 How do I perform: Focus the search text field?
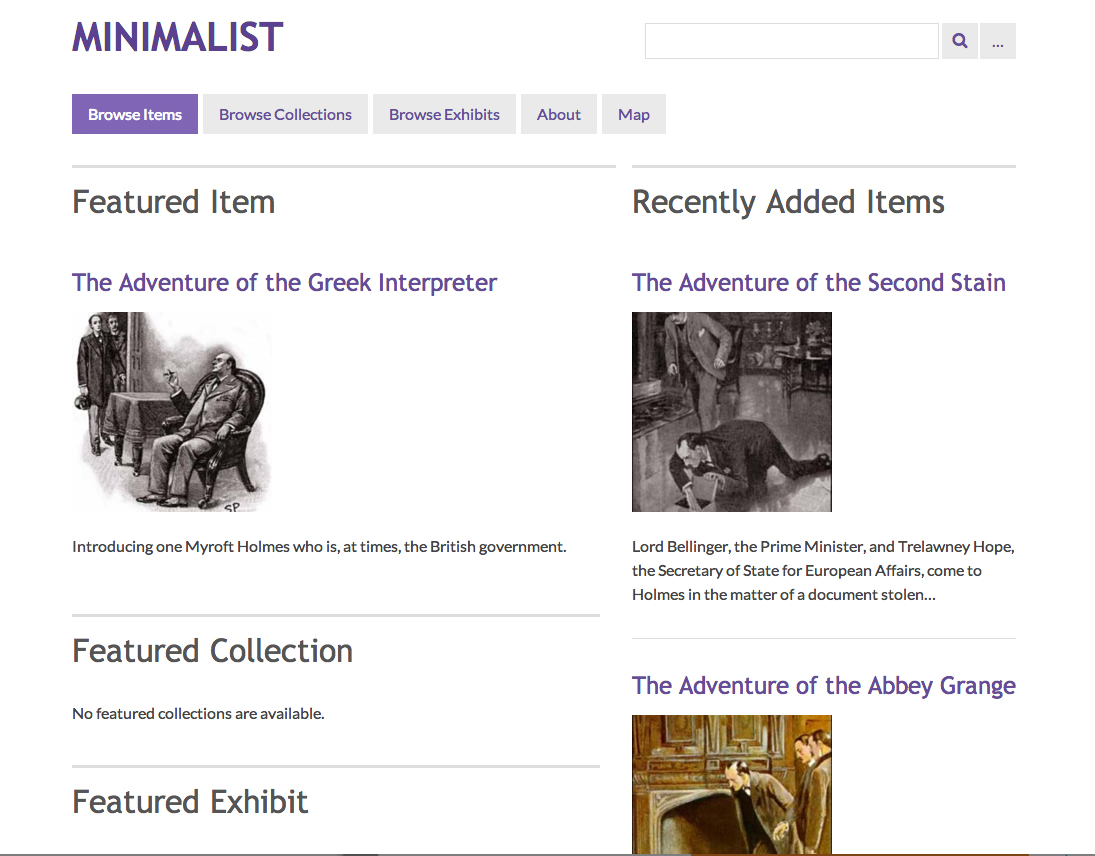click(791, 41)
